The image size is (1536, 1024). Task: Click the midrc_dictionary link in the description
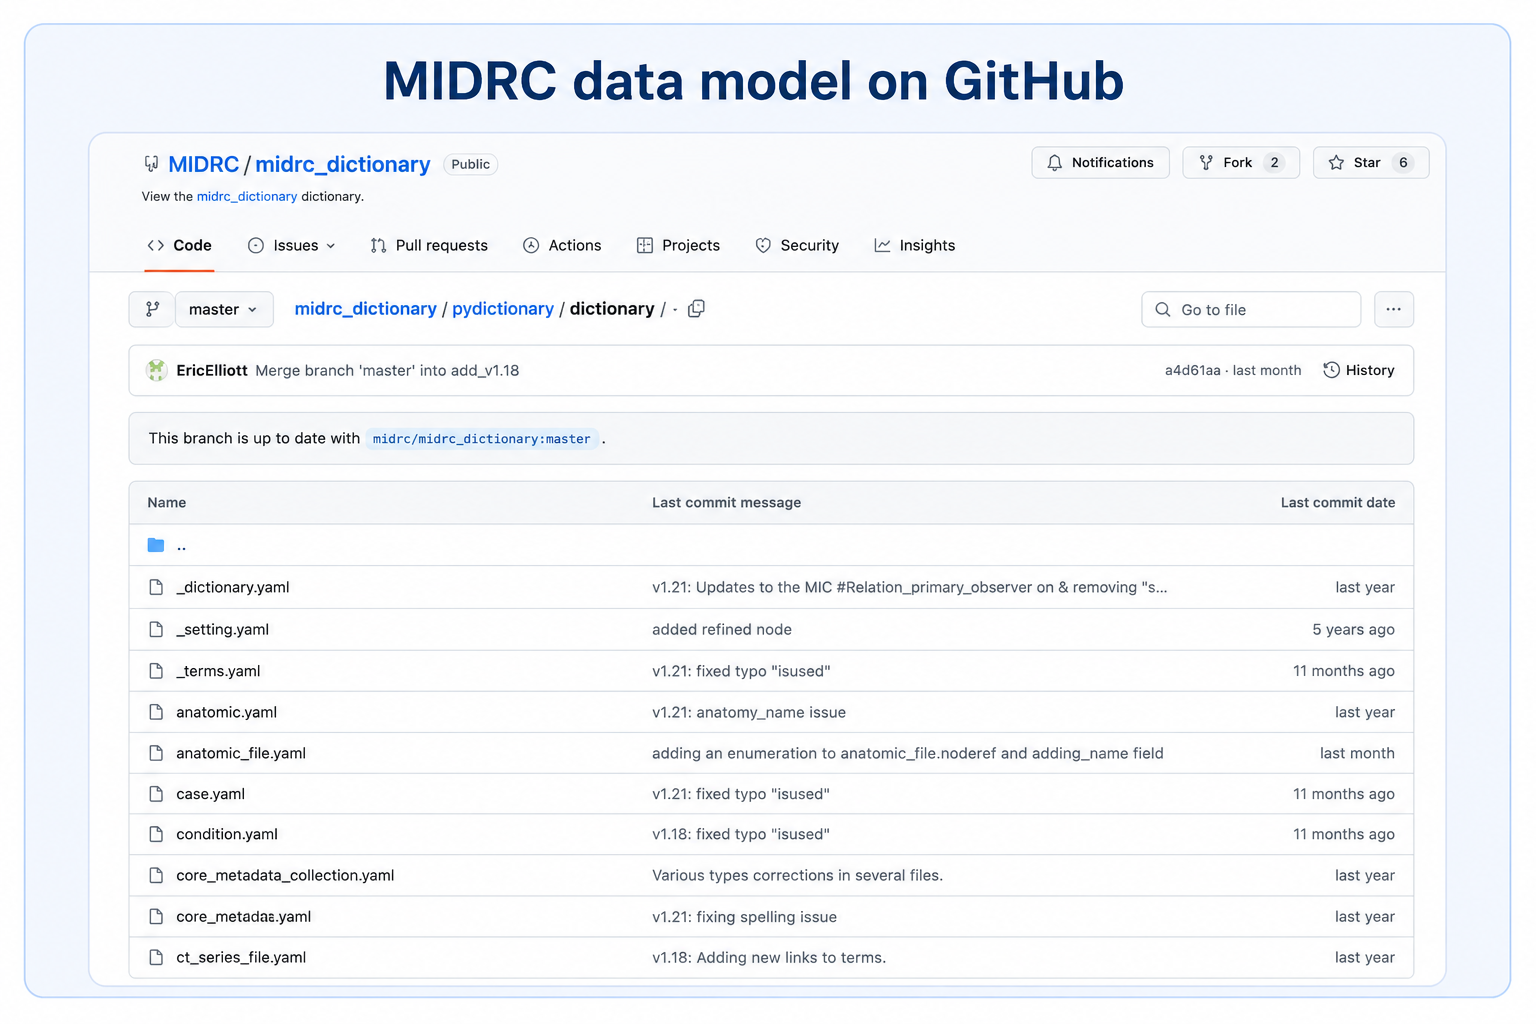247,196
